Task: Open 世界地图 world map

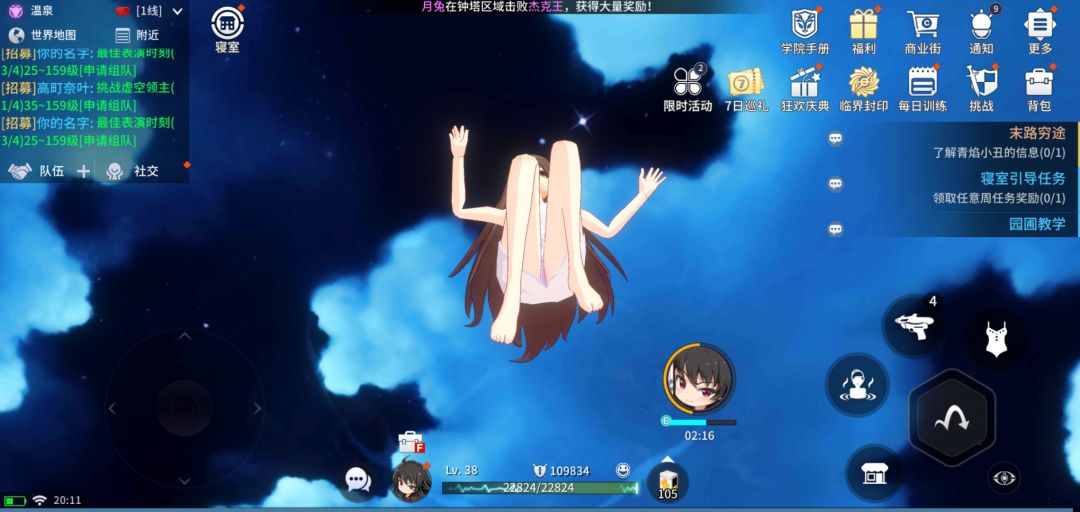Action: tap(43, 35)
